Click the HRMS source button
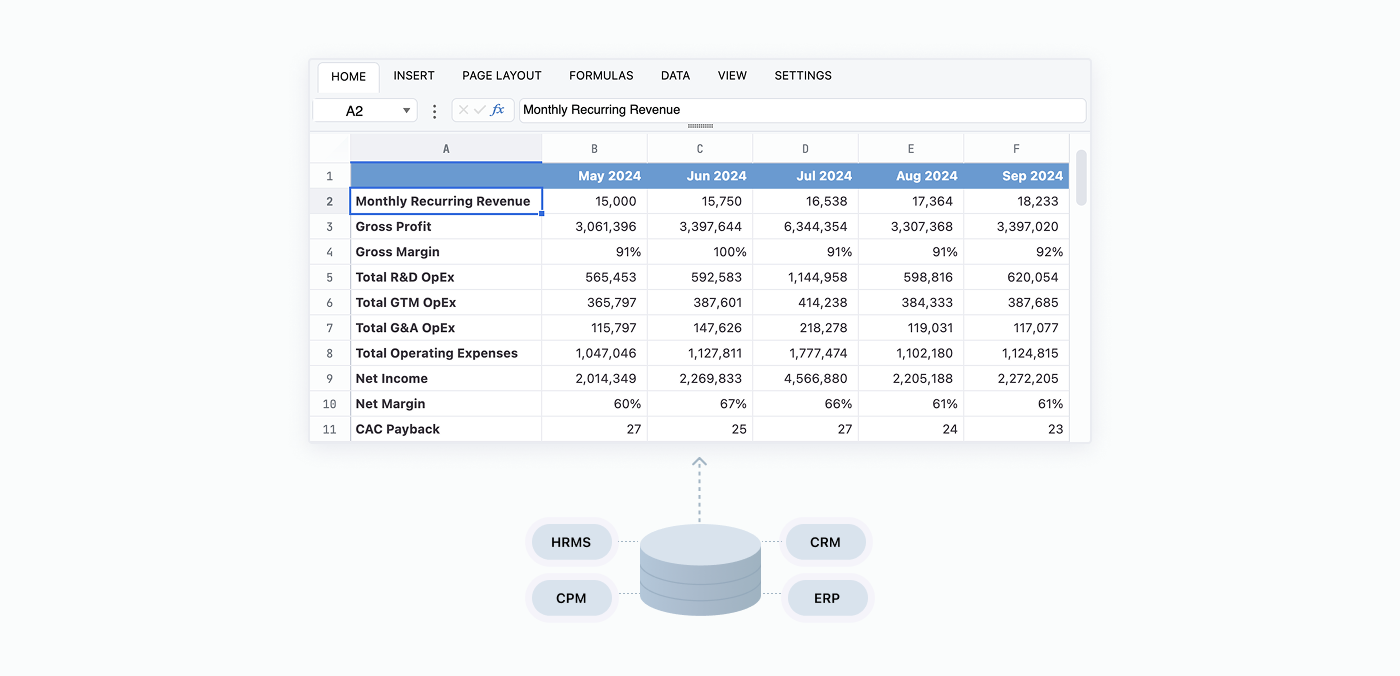 click(x=571, y=542)
